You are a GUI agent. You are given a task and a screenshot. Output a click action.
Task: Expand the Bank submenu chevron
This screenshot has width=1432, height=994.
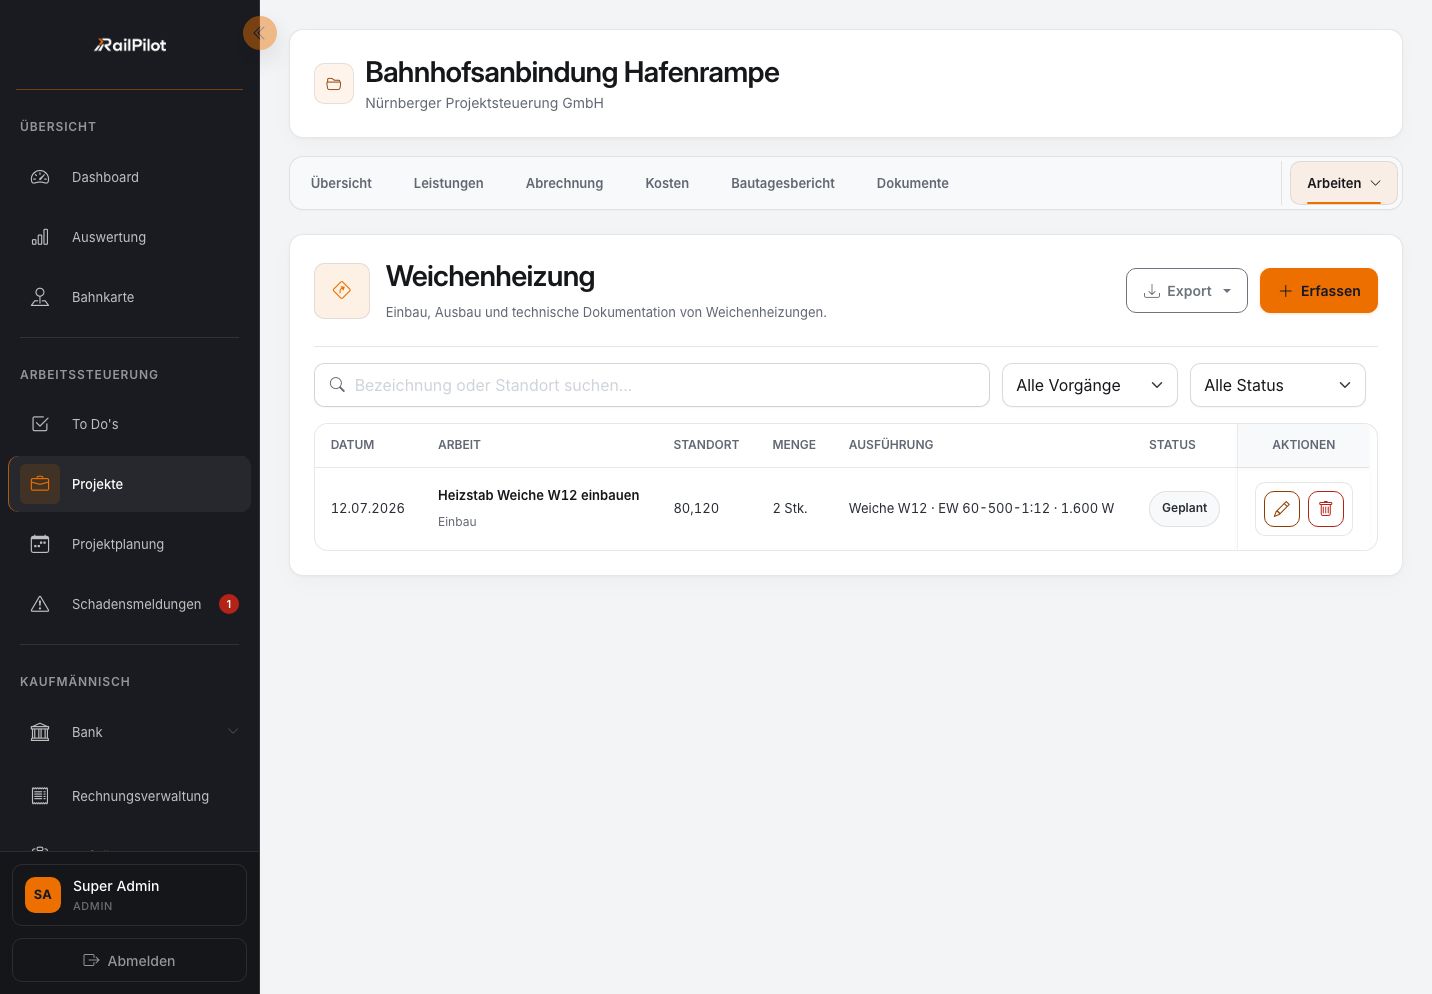[x=233, y=731]
